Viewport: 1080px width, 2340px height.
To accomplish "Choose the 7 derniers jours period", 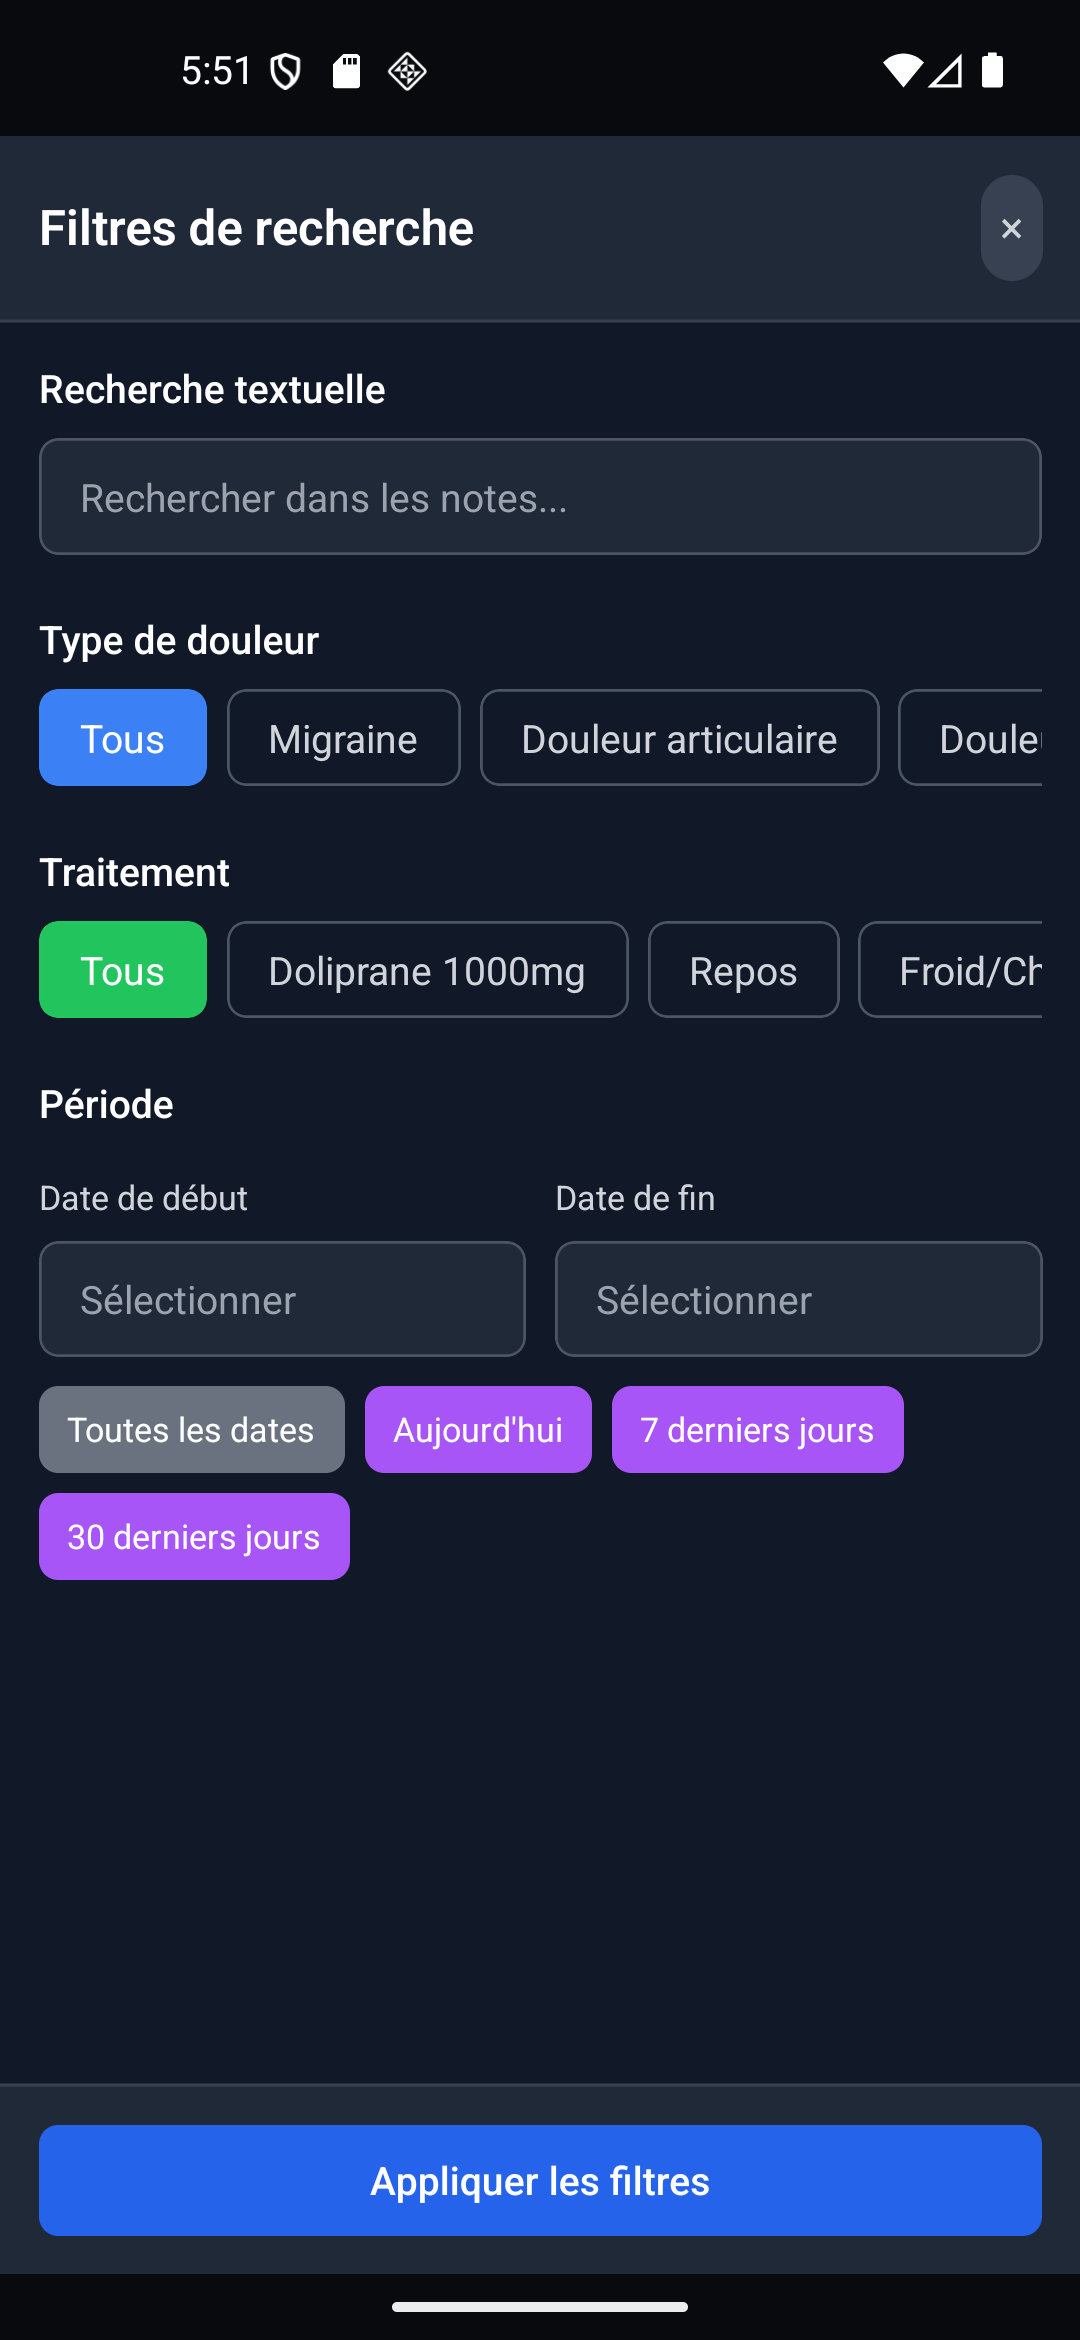I will (x=757, y=1429).
